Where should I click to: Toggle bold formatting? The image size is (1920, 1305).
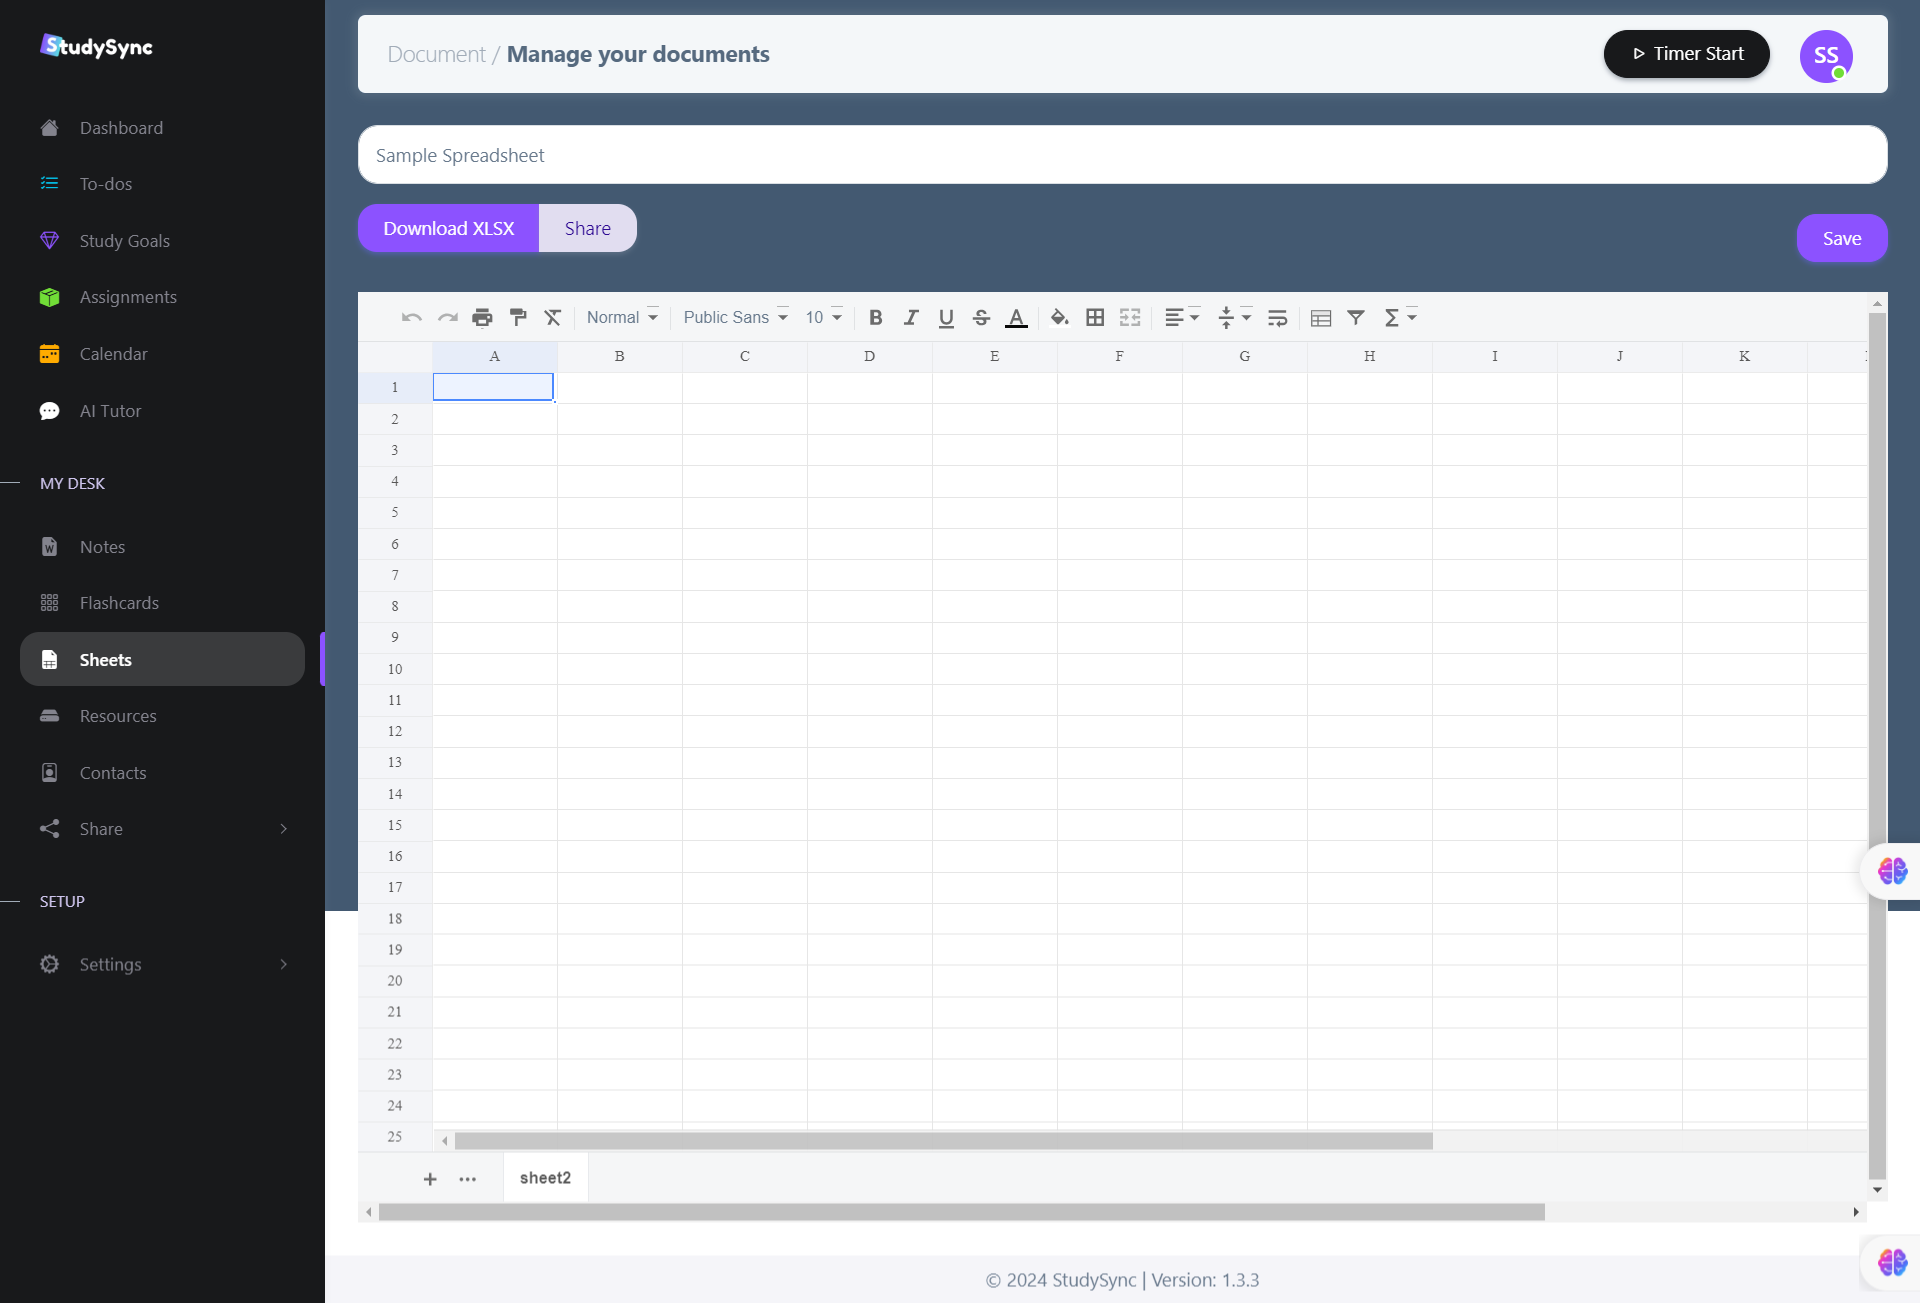pos(875,318)
